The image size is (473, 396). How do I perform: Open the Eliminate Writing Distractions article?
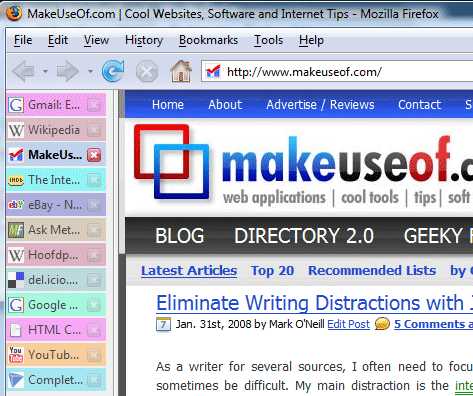tap(314, 303)
